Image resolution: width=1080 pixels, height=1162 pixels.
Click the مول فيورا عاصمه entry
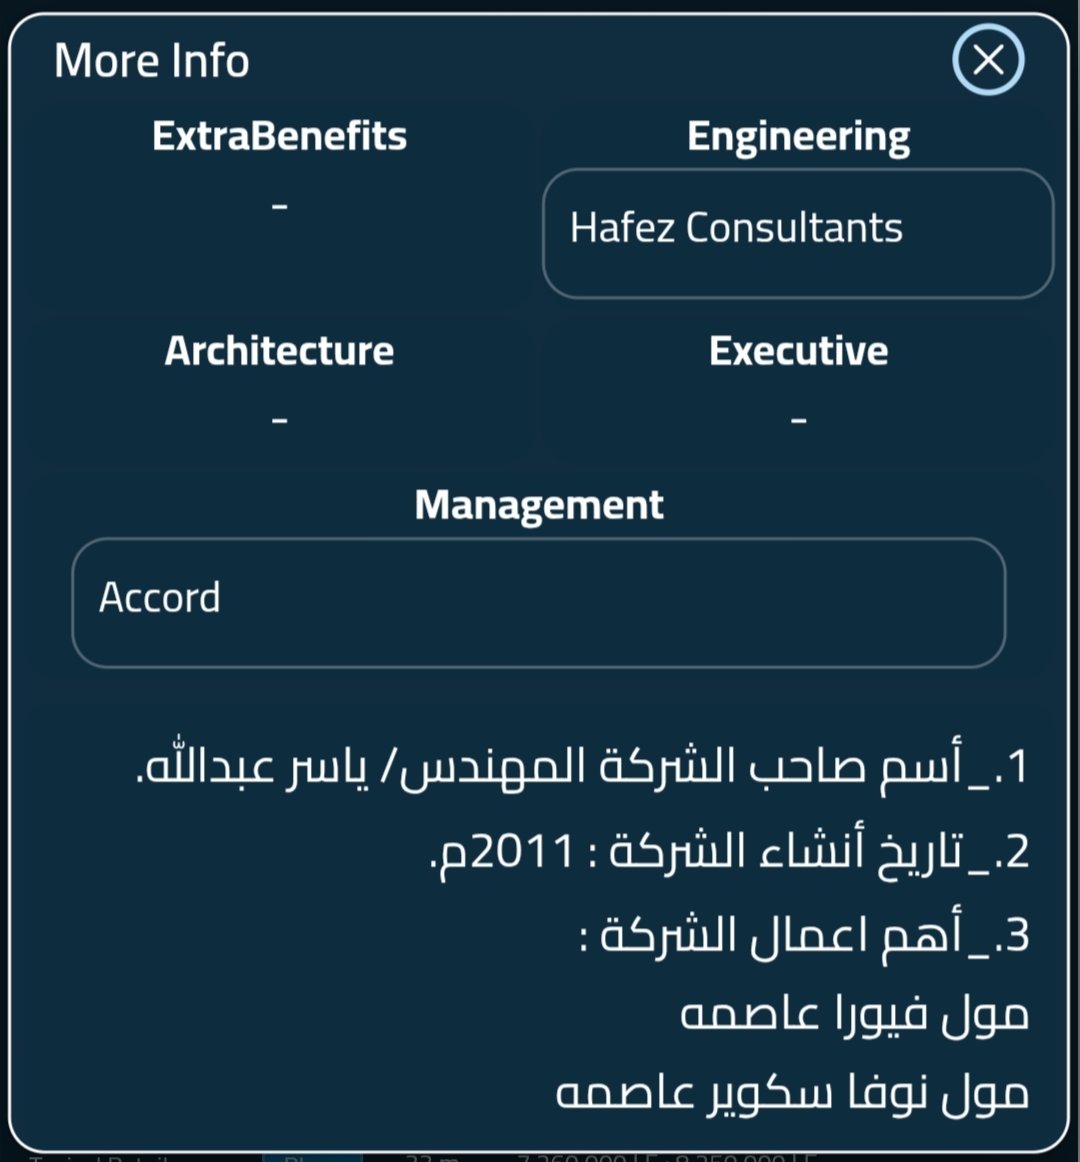pos(854,1014)
